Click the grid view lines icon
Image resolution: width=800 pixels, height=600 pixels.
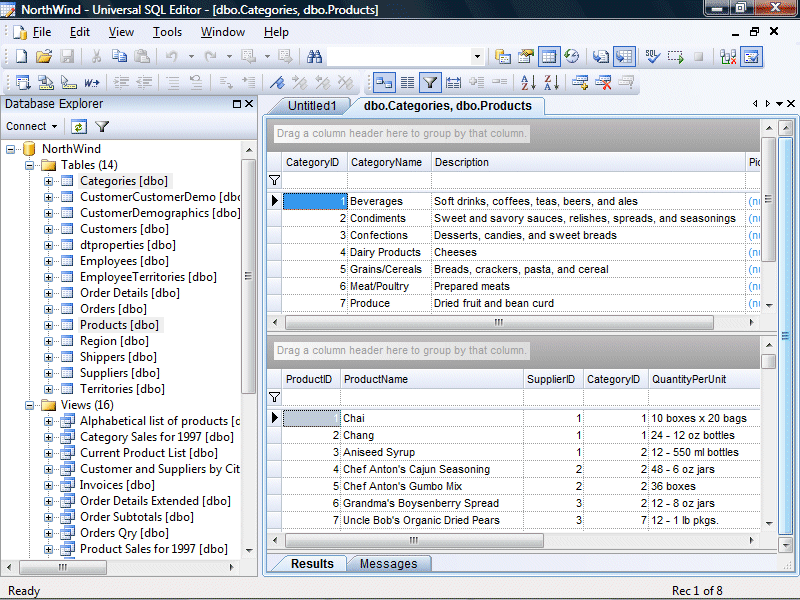click(x=407, y=82)
